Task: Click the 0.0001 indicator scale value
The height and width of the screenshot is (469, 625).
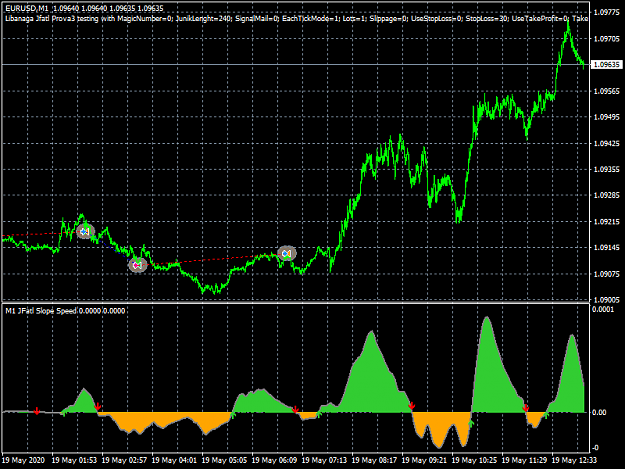Action: [603, 310]
